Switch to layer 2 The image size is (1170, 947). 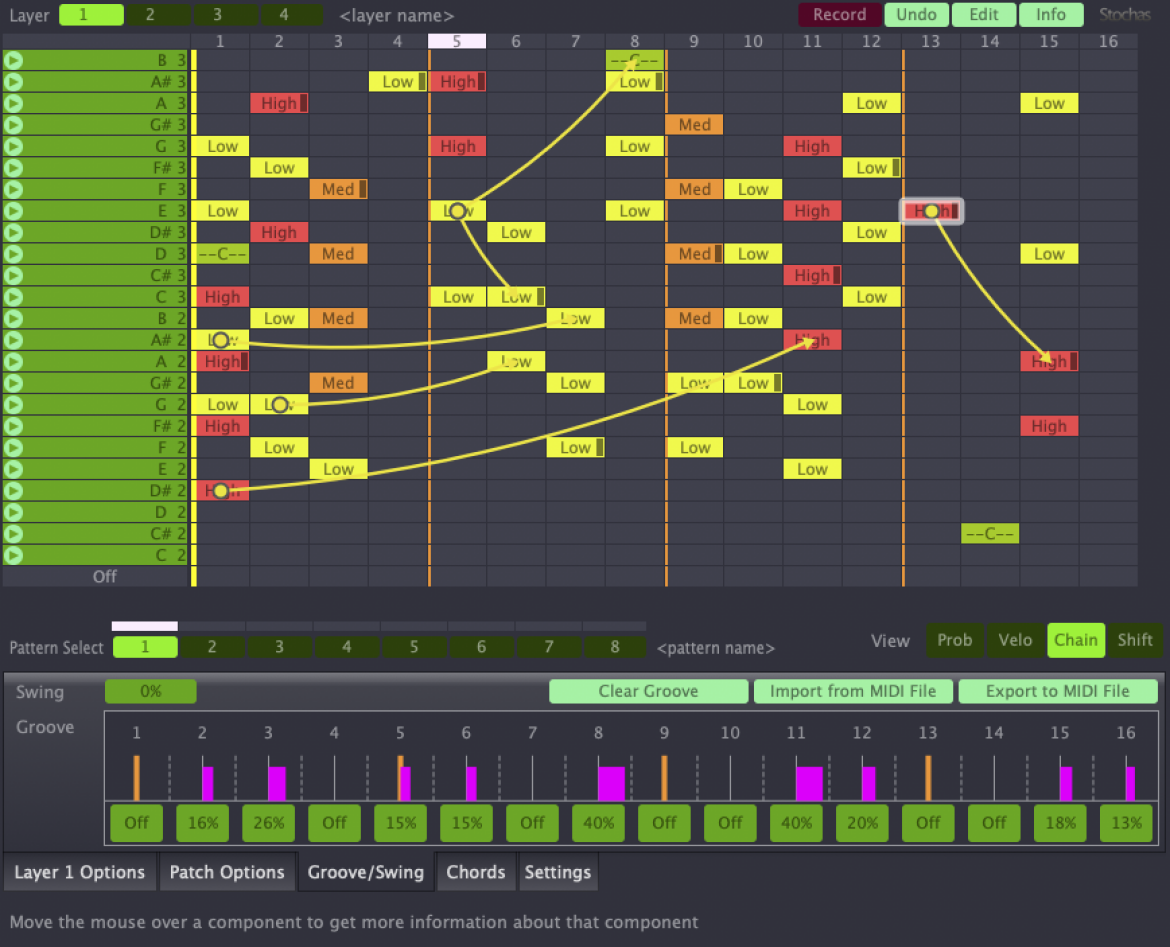point(158,15)
